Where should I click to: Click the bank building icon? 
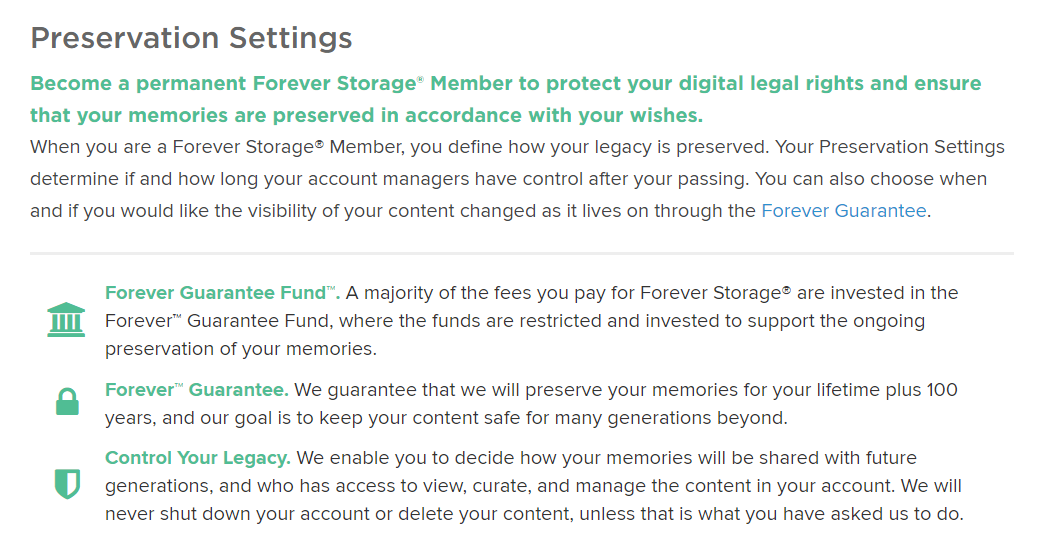[66, 320]
